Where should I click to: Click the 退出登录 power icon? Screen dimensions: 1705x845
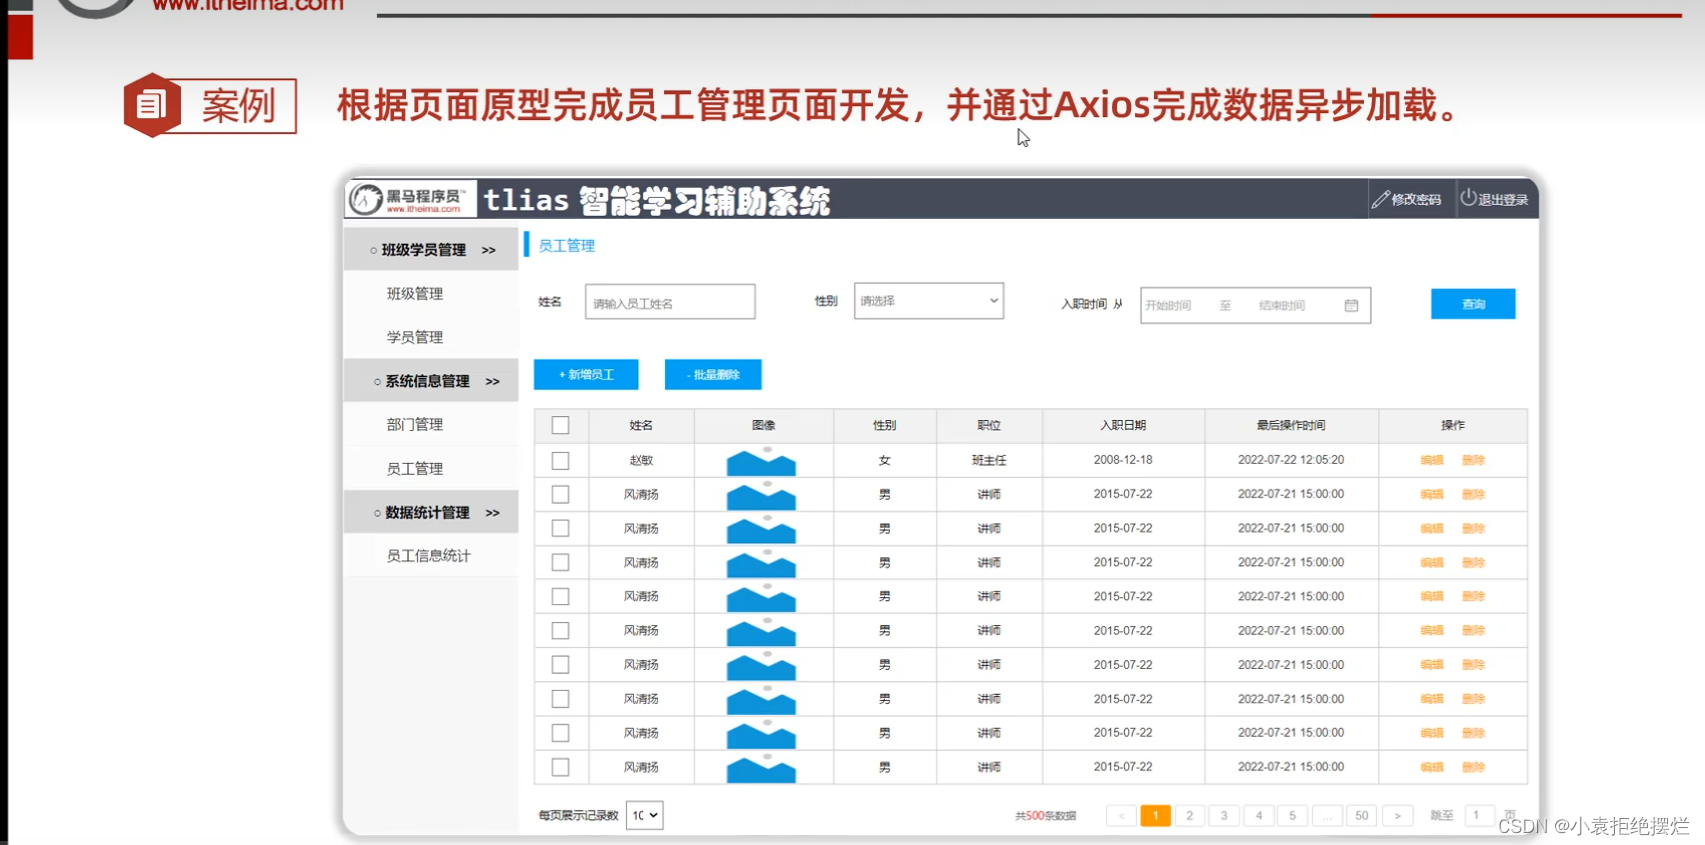point(1468,198)
